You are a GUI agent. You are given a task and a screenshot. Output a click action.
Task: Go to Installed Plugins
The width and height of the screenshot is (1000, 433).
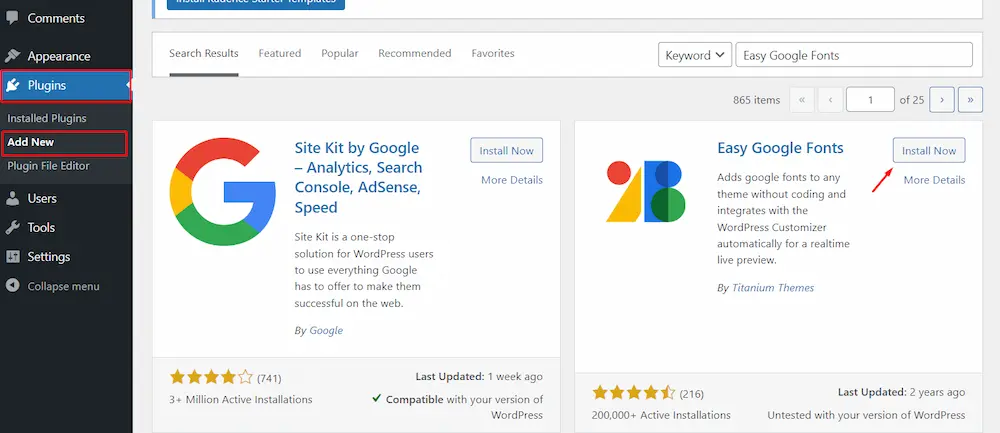[47, 119]
